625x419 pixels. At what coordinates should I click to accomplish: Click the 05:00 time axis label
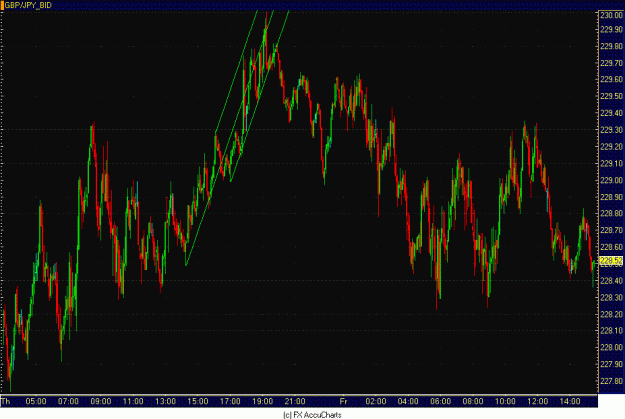point(36,401)
